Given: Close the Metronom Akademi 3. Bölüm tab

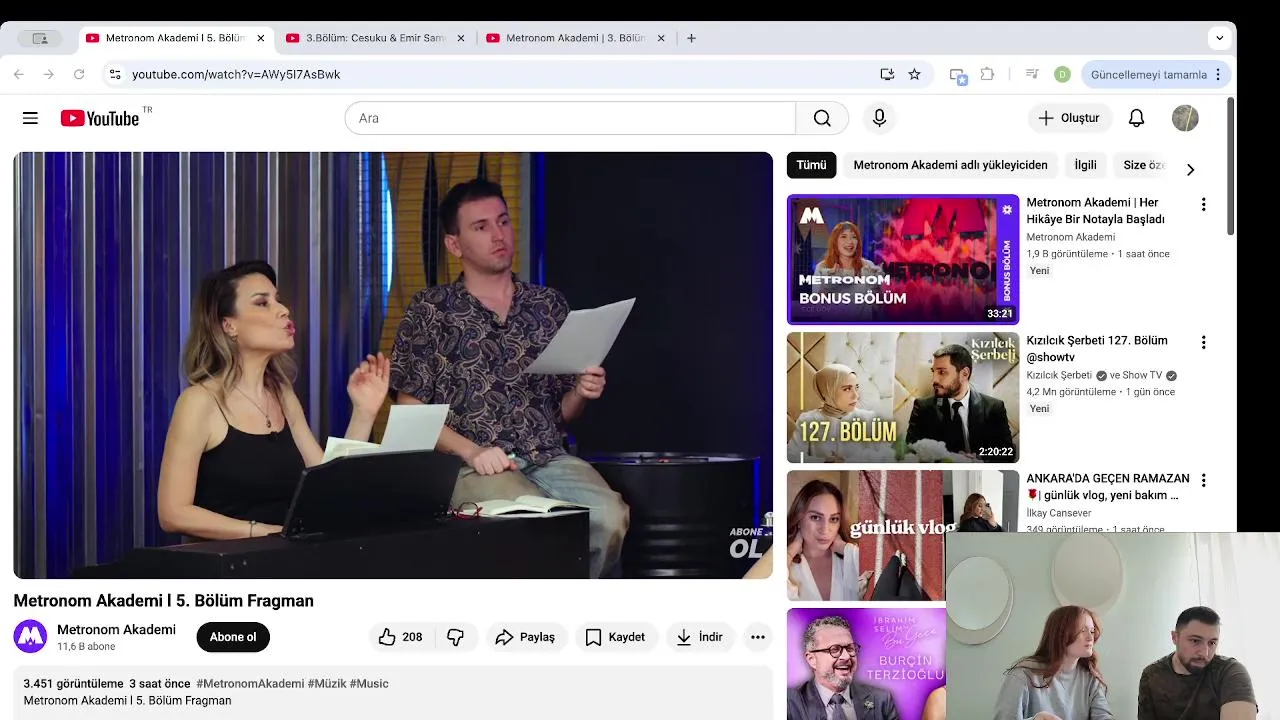Looking at the screenshot, I should (661, 38).
